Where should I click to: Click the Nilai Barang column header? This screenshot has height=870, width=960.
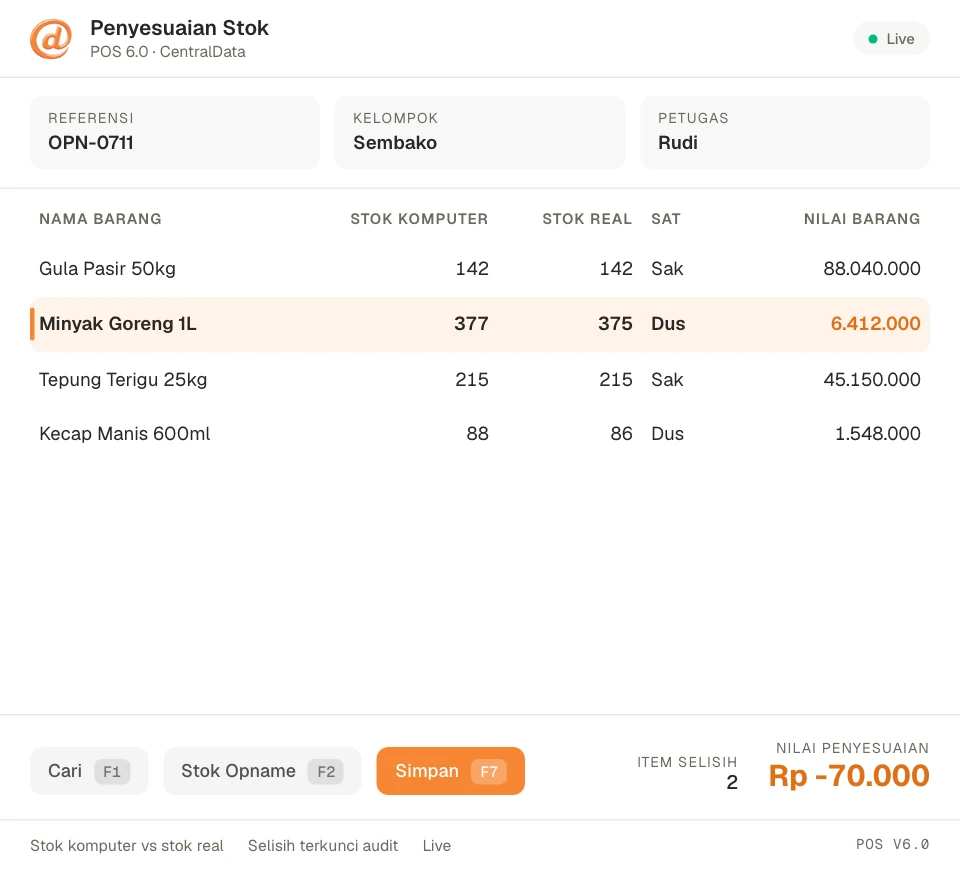pyautogui.click(x=862, y=219)
